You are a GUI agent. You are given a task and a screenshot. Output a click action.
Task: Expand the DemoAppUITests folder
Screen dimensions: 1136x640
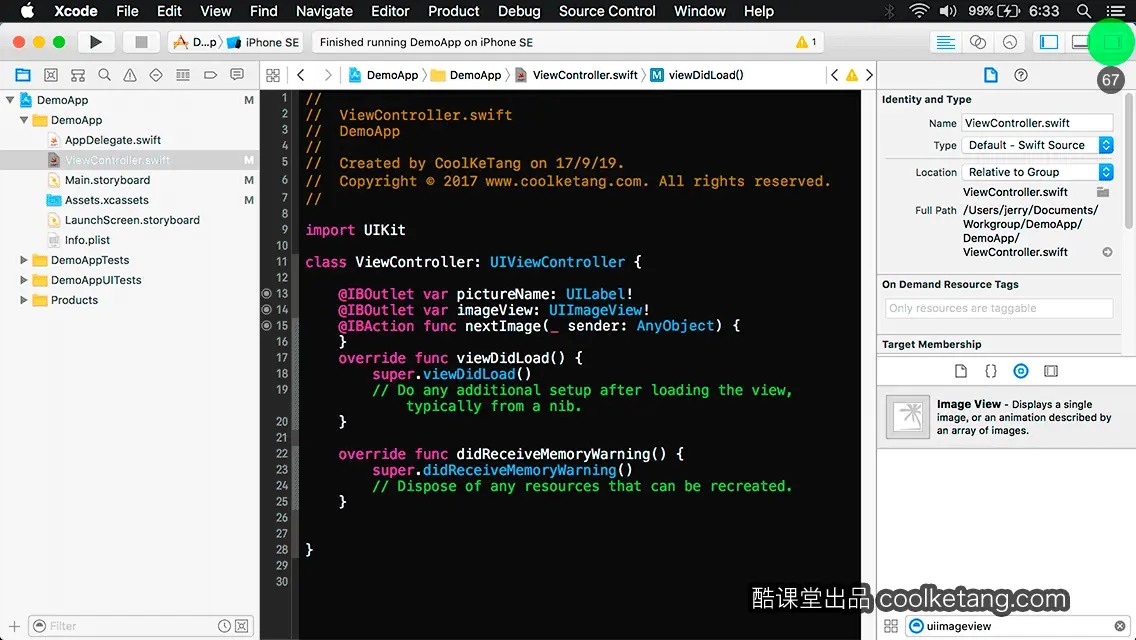click(x=24, y=280)
